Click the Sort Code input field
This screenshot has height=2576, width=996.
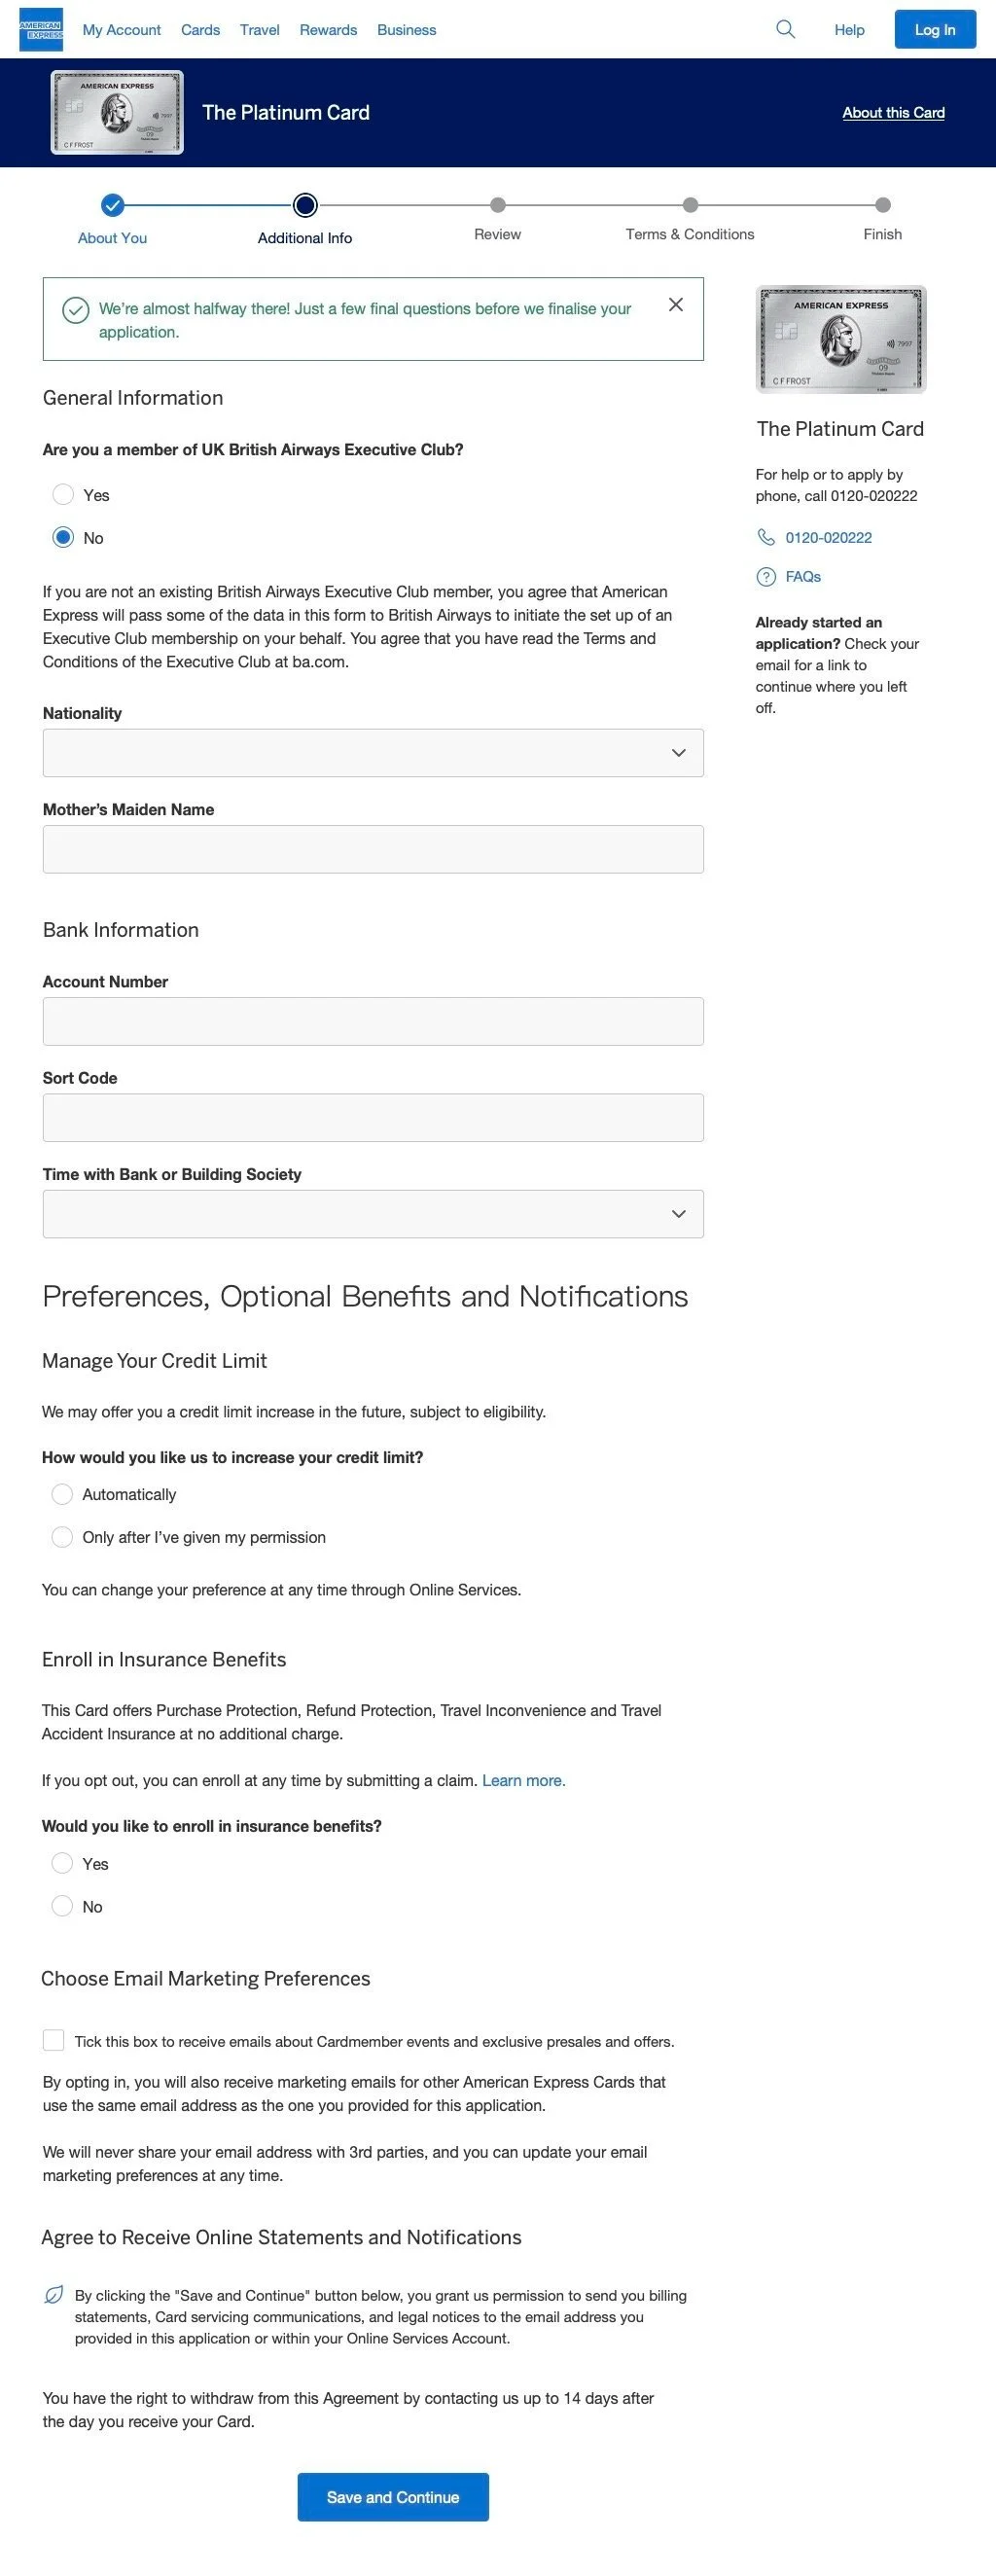[373, 1117]
